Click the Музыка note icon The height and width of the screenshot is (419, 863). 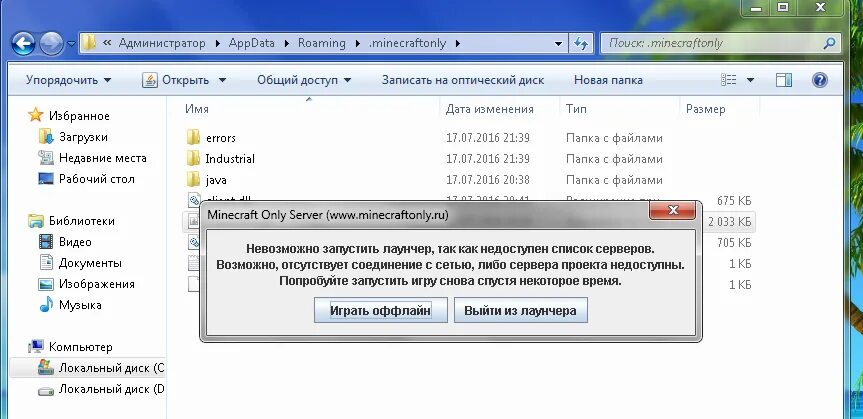coord(46,304)
